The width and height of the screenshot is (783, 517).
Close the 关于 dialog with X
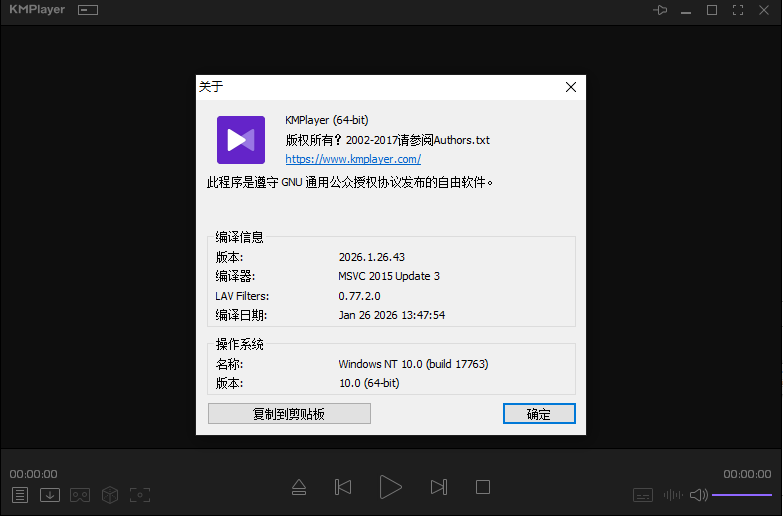(x=571, y=87)
